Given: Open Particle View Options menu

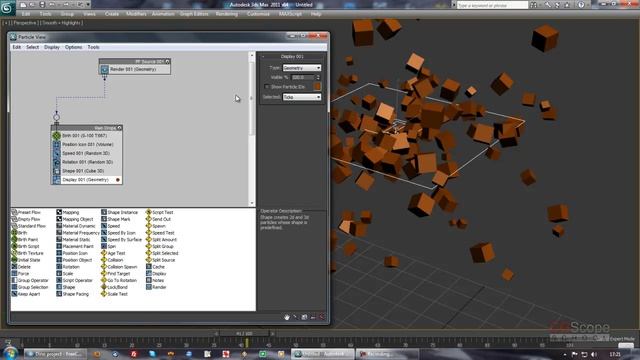Looking at the screenshot, I should pos(73,47).
